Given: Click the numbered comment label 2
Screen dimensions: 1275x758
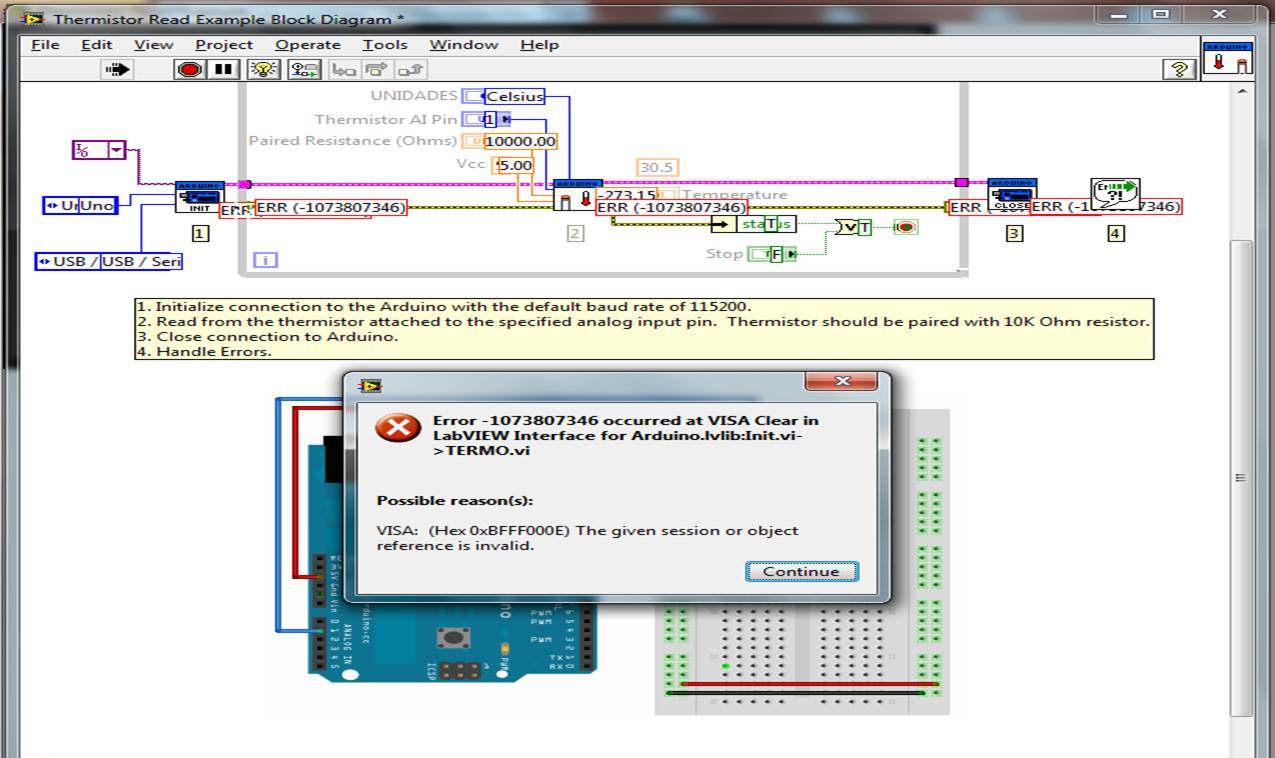Looking at the screenshot, I should (575, 233).
